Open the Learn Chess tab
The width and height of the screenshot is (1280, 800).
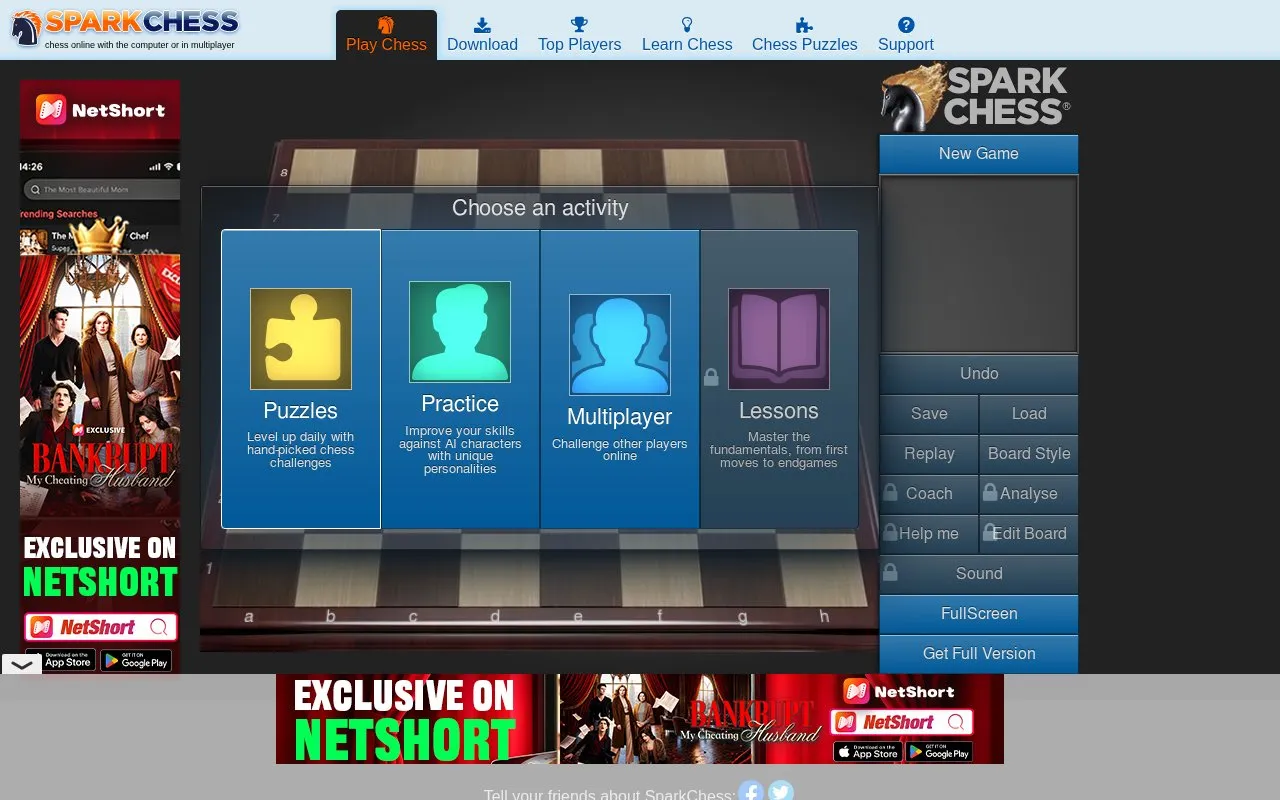(x=687, y=35)
